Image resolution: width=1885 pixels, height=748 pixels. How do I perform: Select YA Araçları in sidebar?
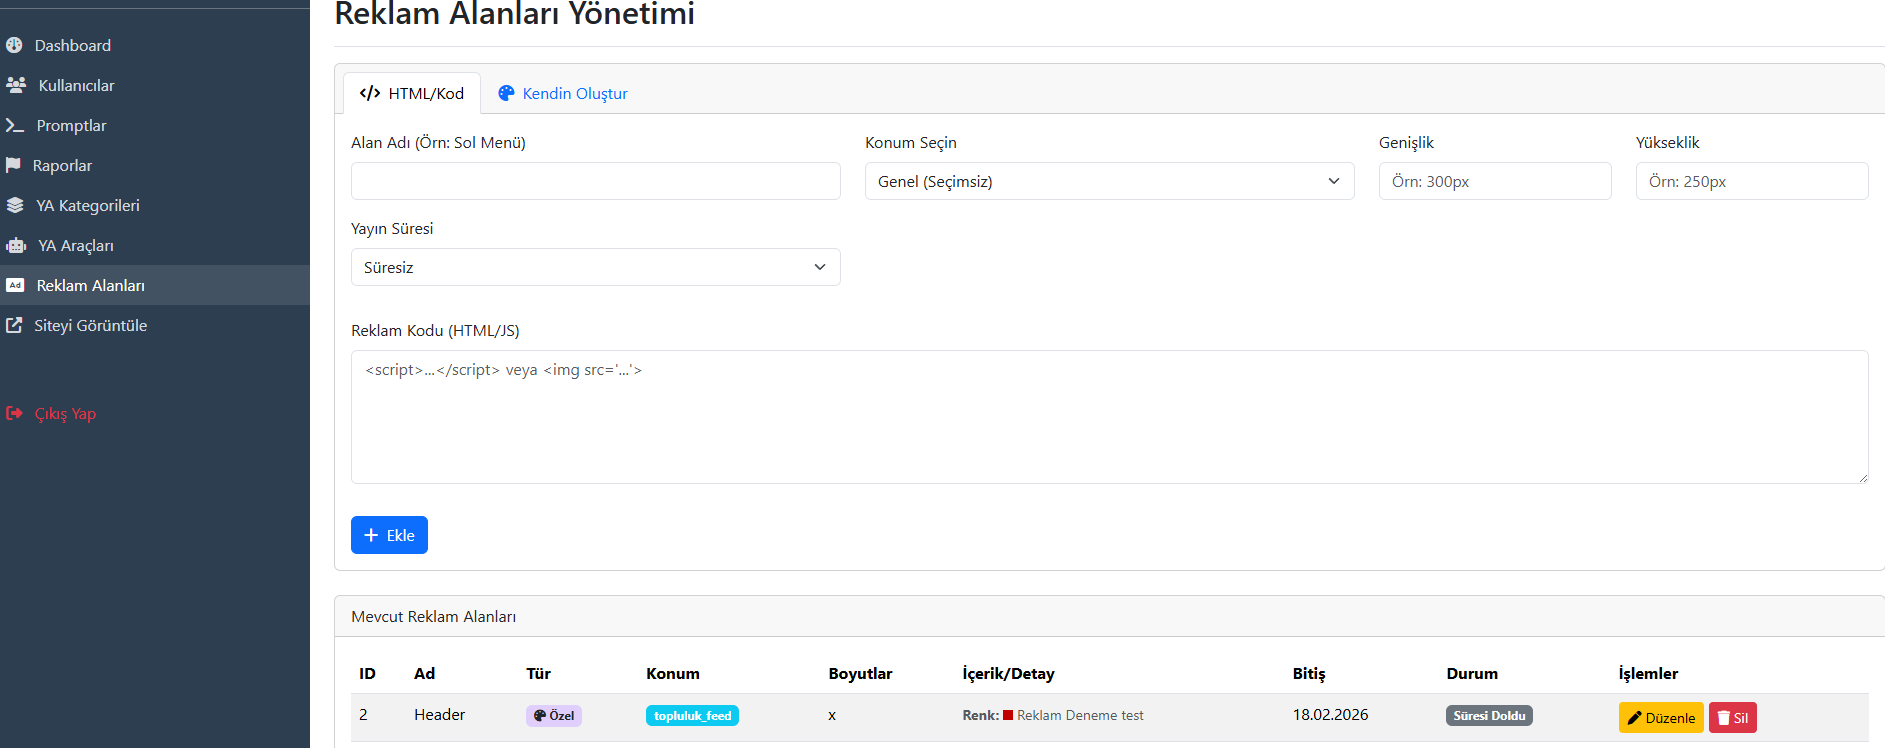(x=155, y=245)
